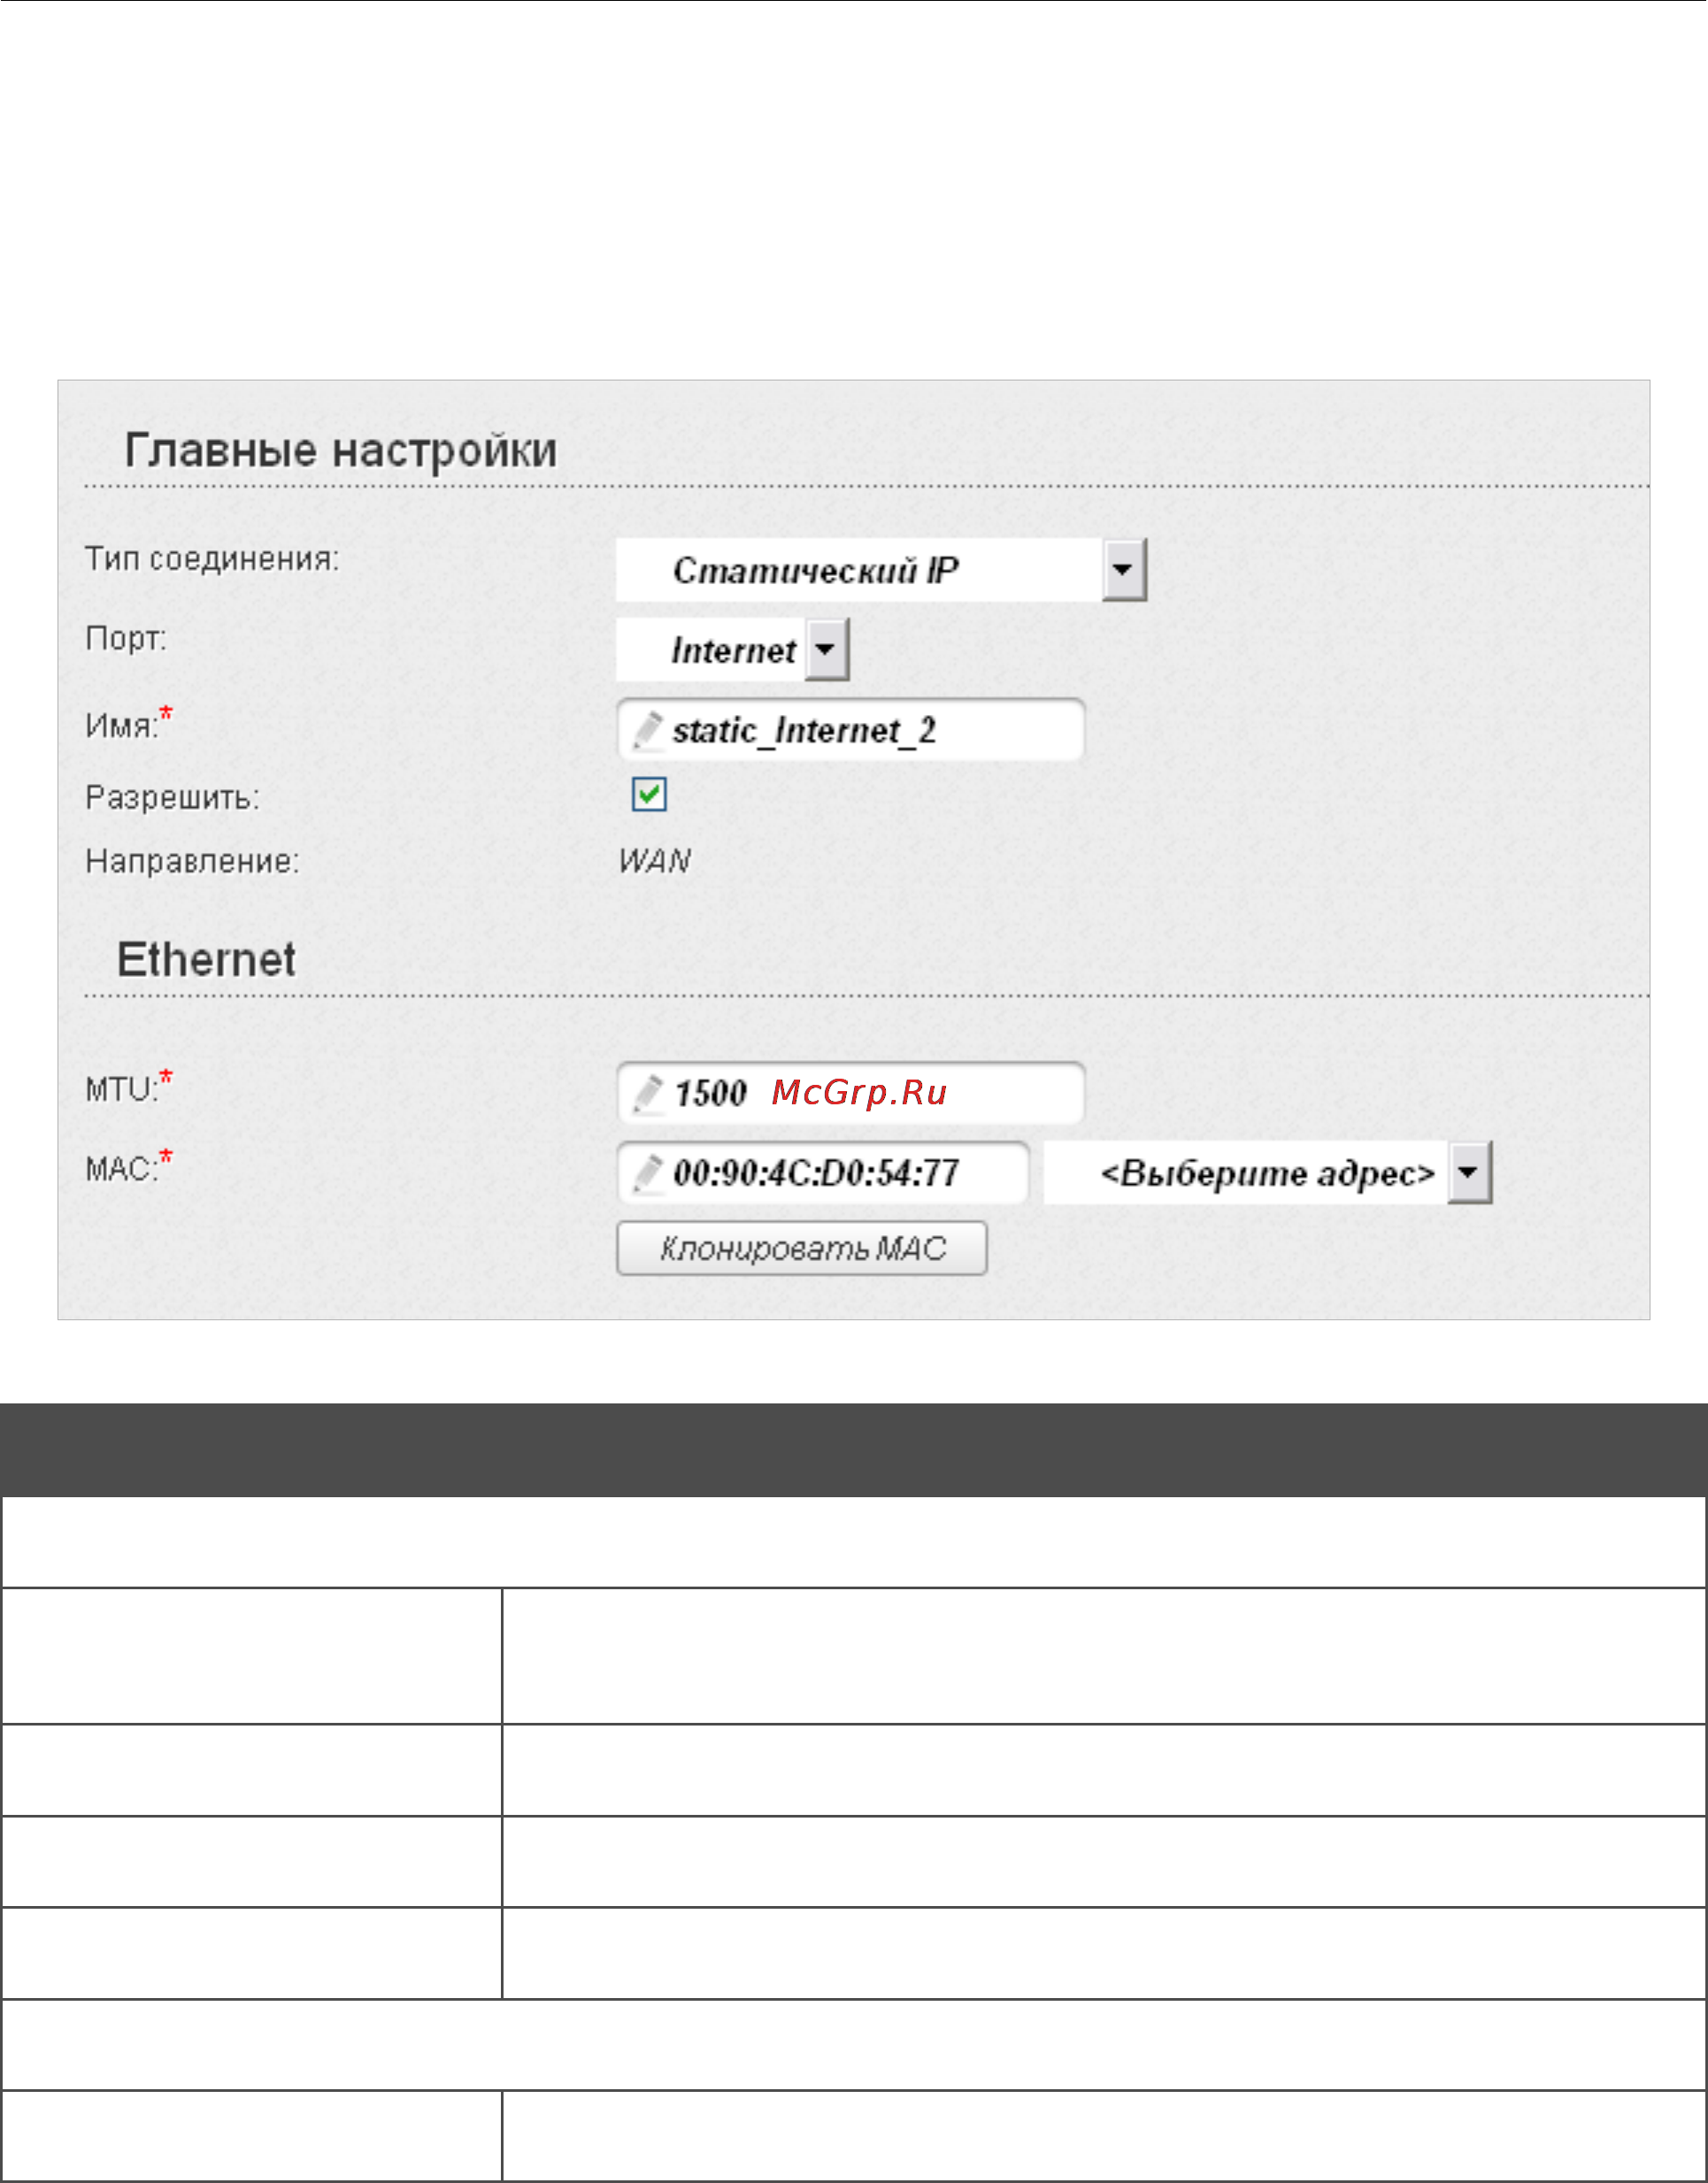Screen dimensions: 1708x2183
Task: Click the Разрешить label
Action: (172, 798)
